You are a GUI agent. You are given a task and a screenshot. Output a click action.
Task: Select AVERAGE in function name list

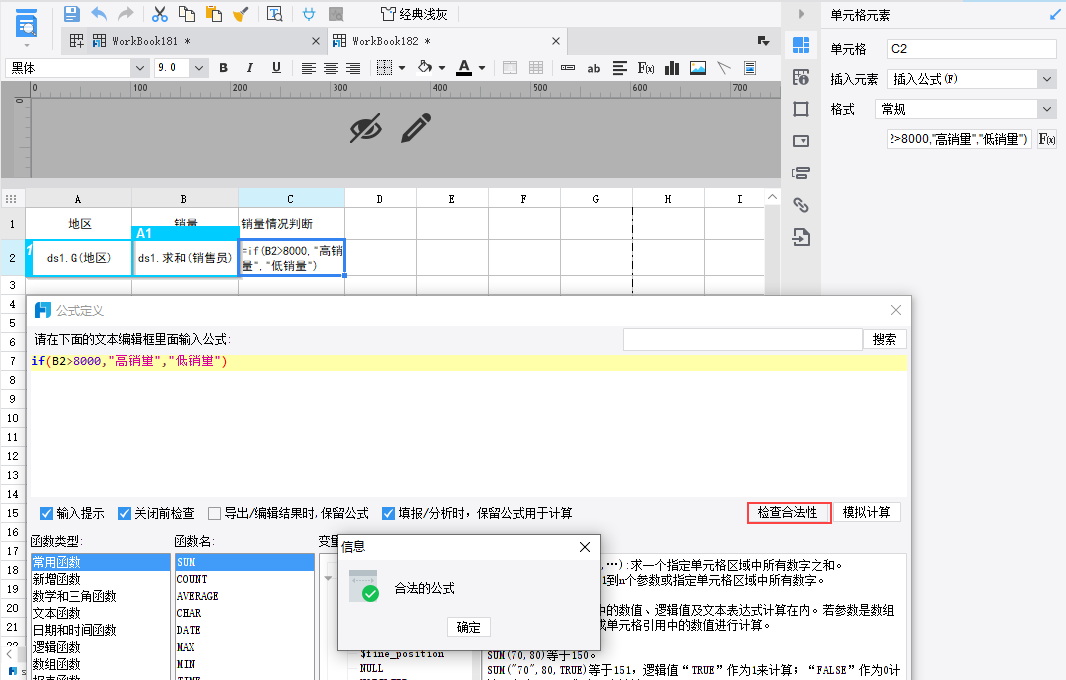pyautogui.click(x=245, y=596)
